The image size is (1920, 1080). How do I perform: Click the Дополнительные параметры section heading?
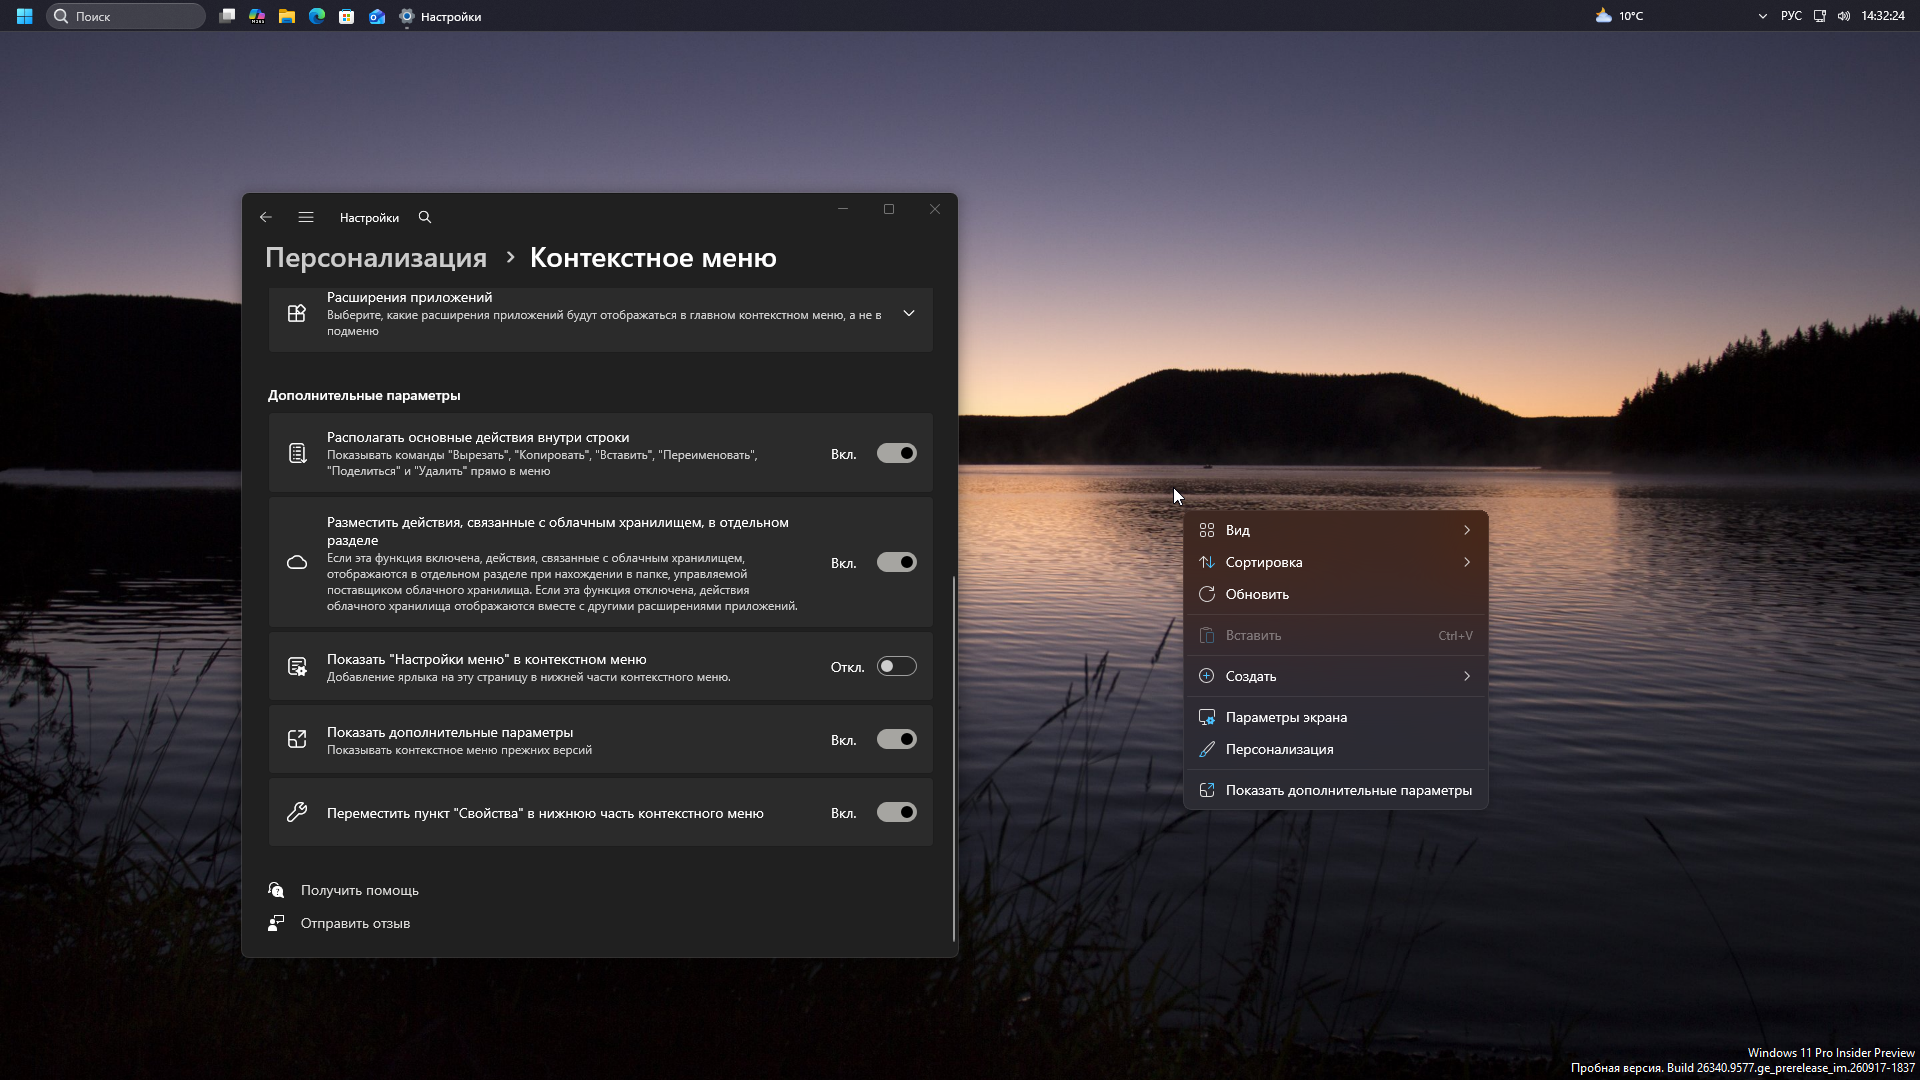point(364,396)
